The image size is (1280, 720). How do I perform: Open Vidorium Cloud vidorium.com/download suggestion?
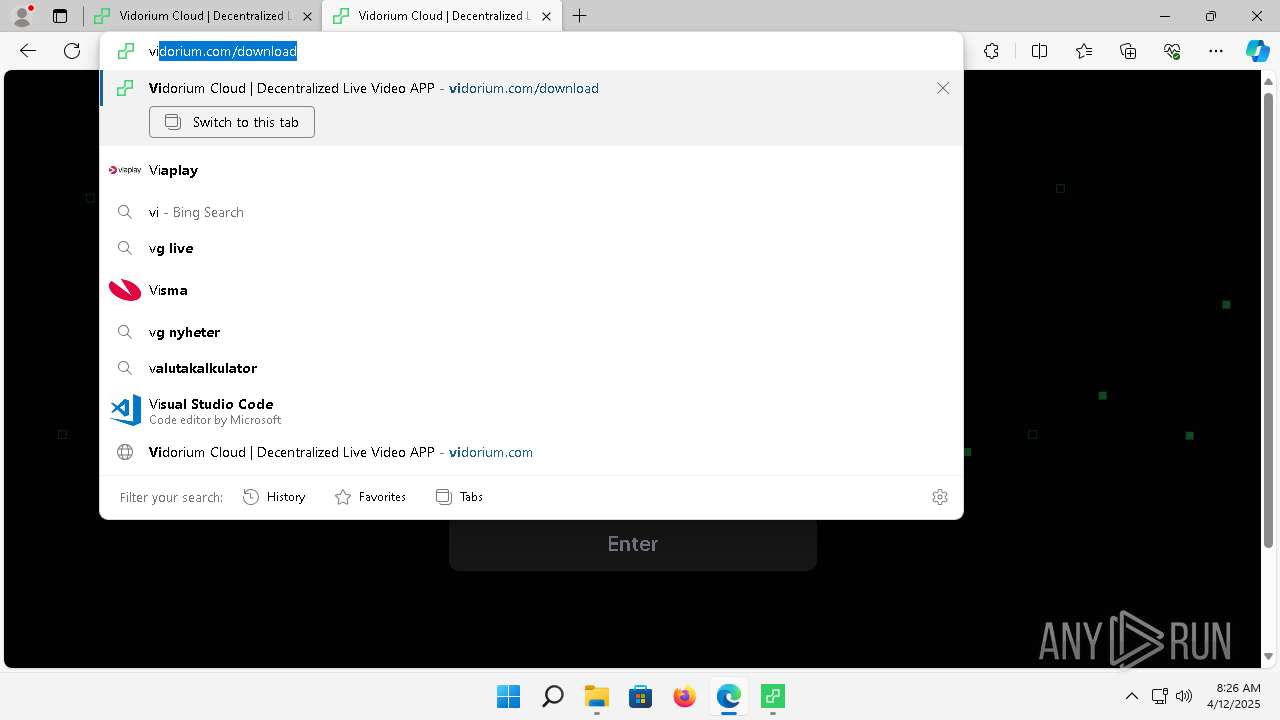pos(531,88)
